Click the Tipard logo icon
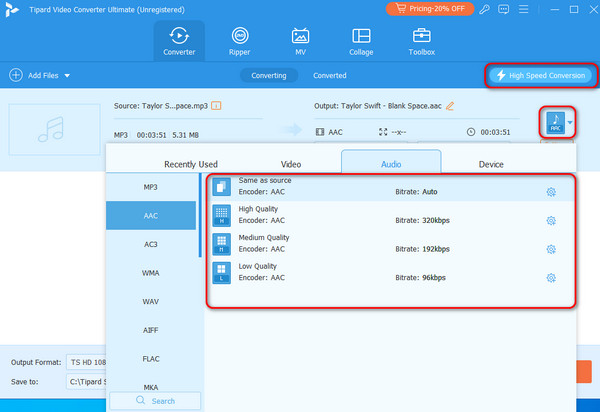This screenshot has height=412, width=600. click(x=11, y=9)
